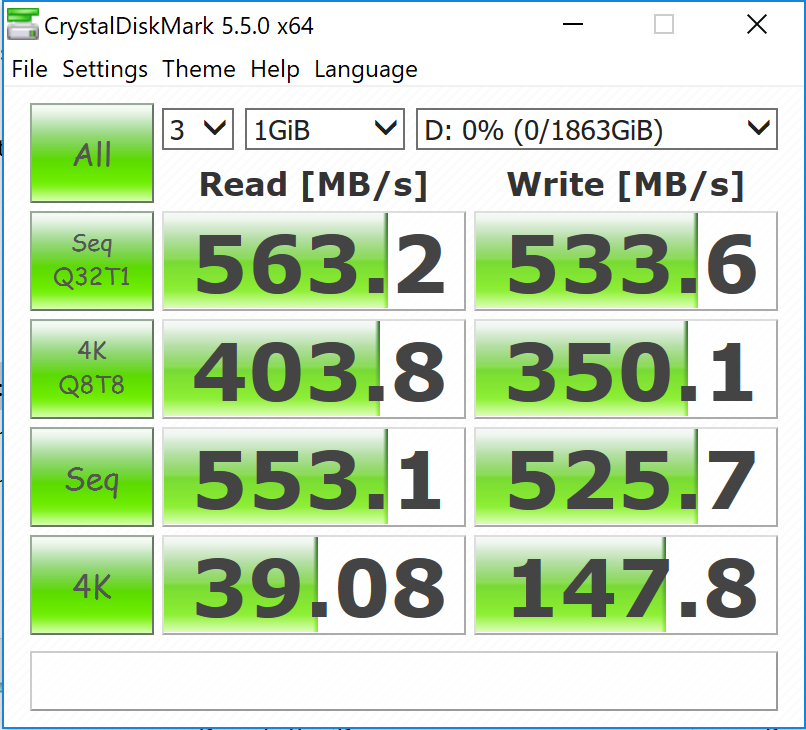The height and width of the screenshot is (730, 806).
Task: Click the Read [MB/s] column header
Action: click(314, 185)
